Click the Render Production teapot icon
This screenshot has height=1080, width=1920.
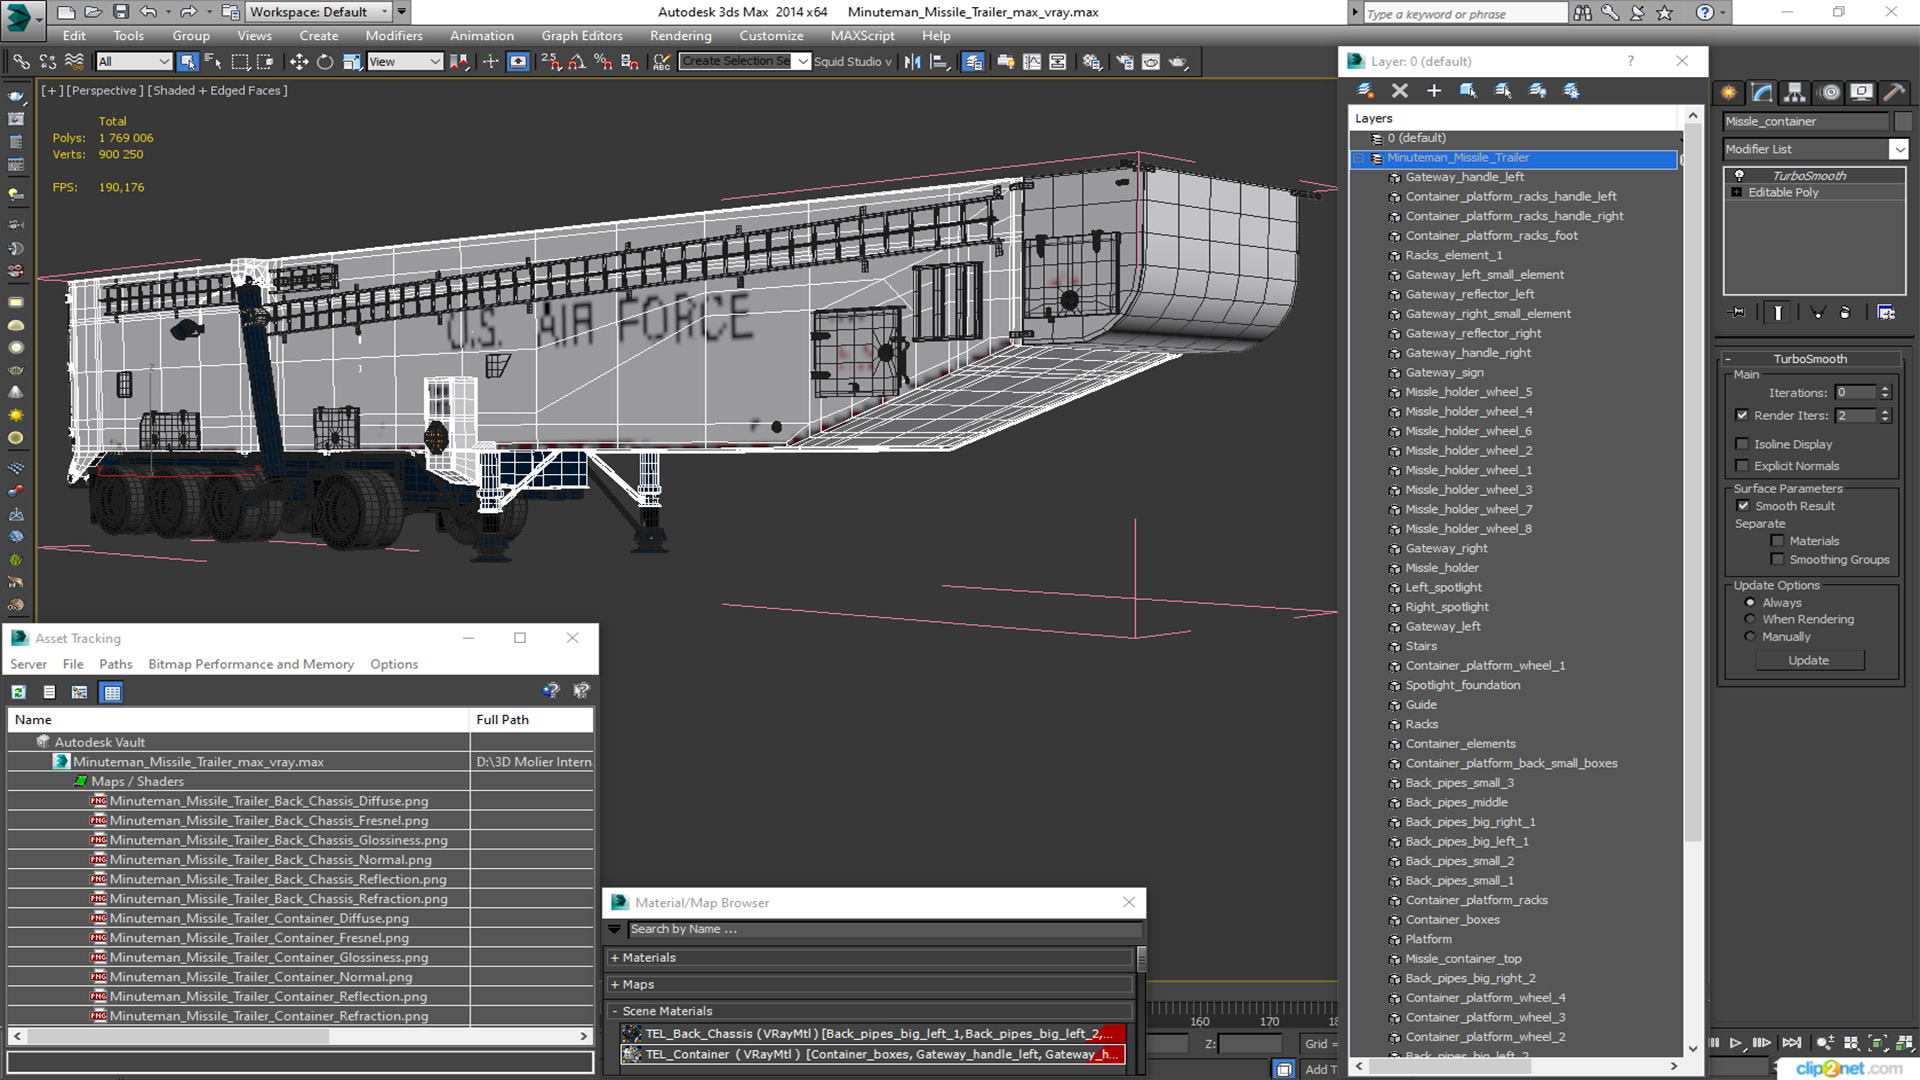click(1178, 62)
